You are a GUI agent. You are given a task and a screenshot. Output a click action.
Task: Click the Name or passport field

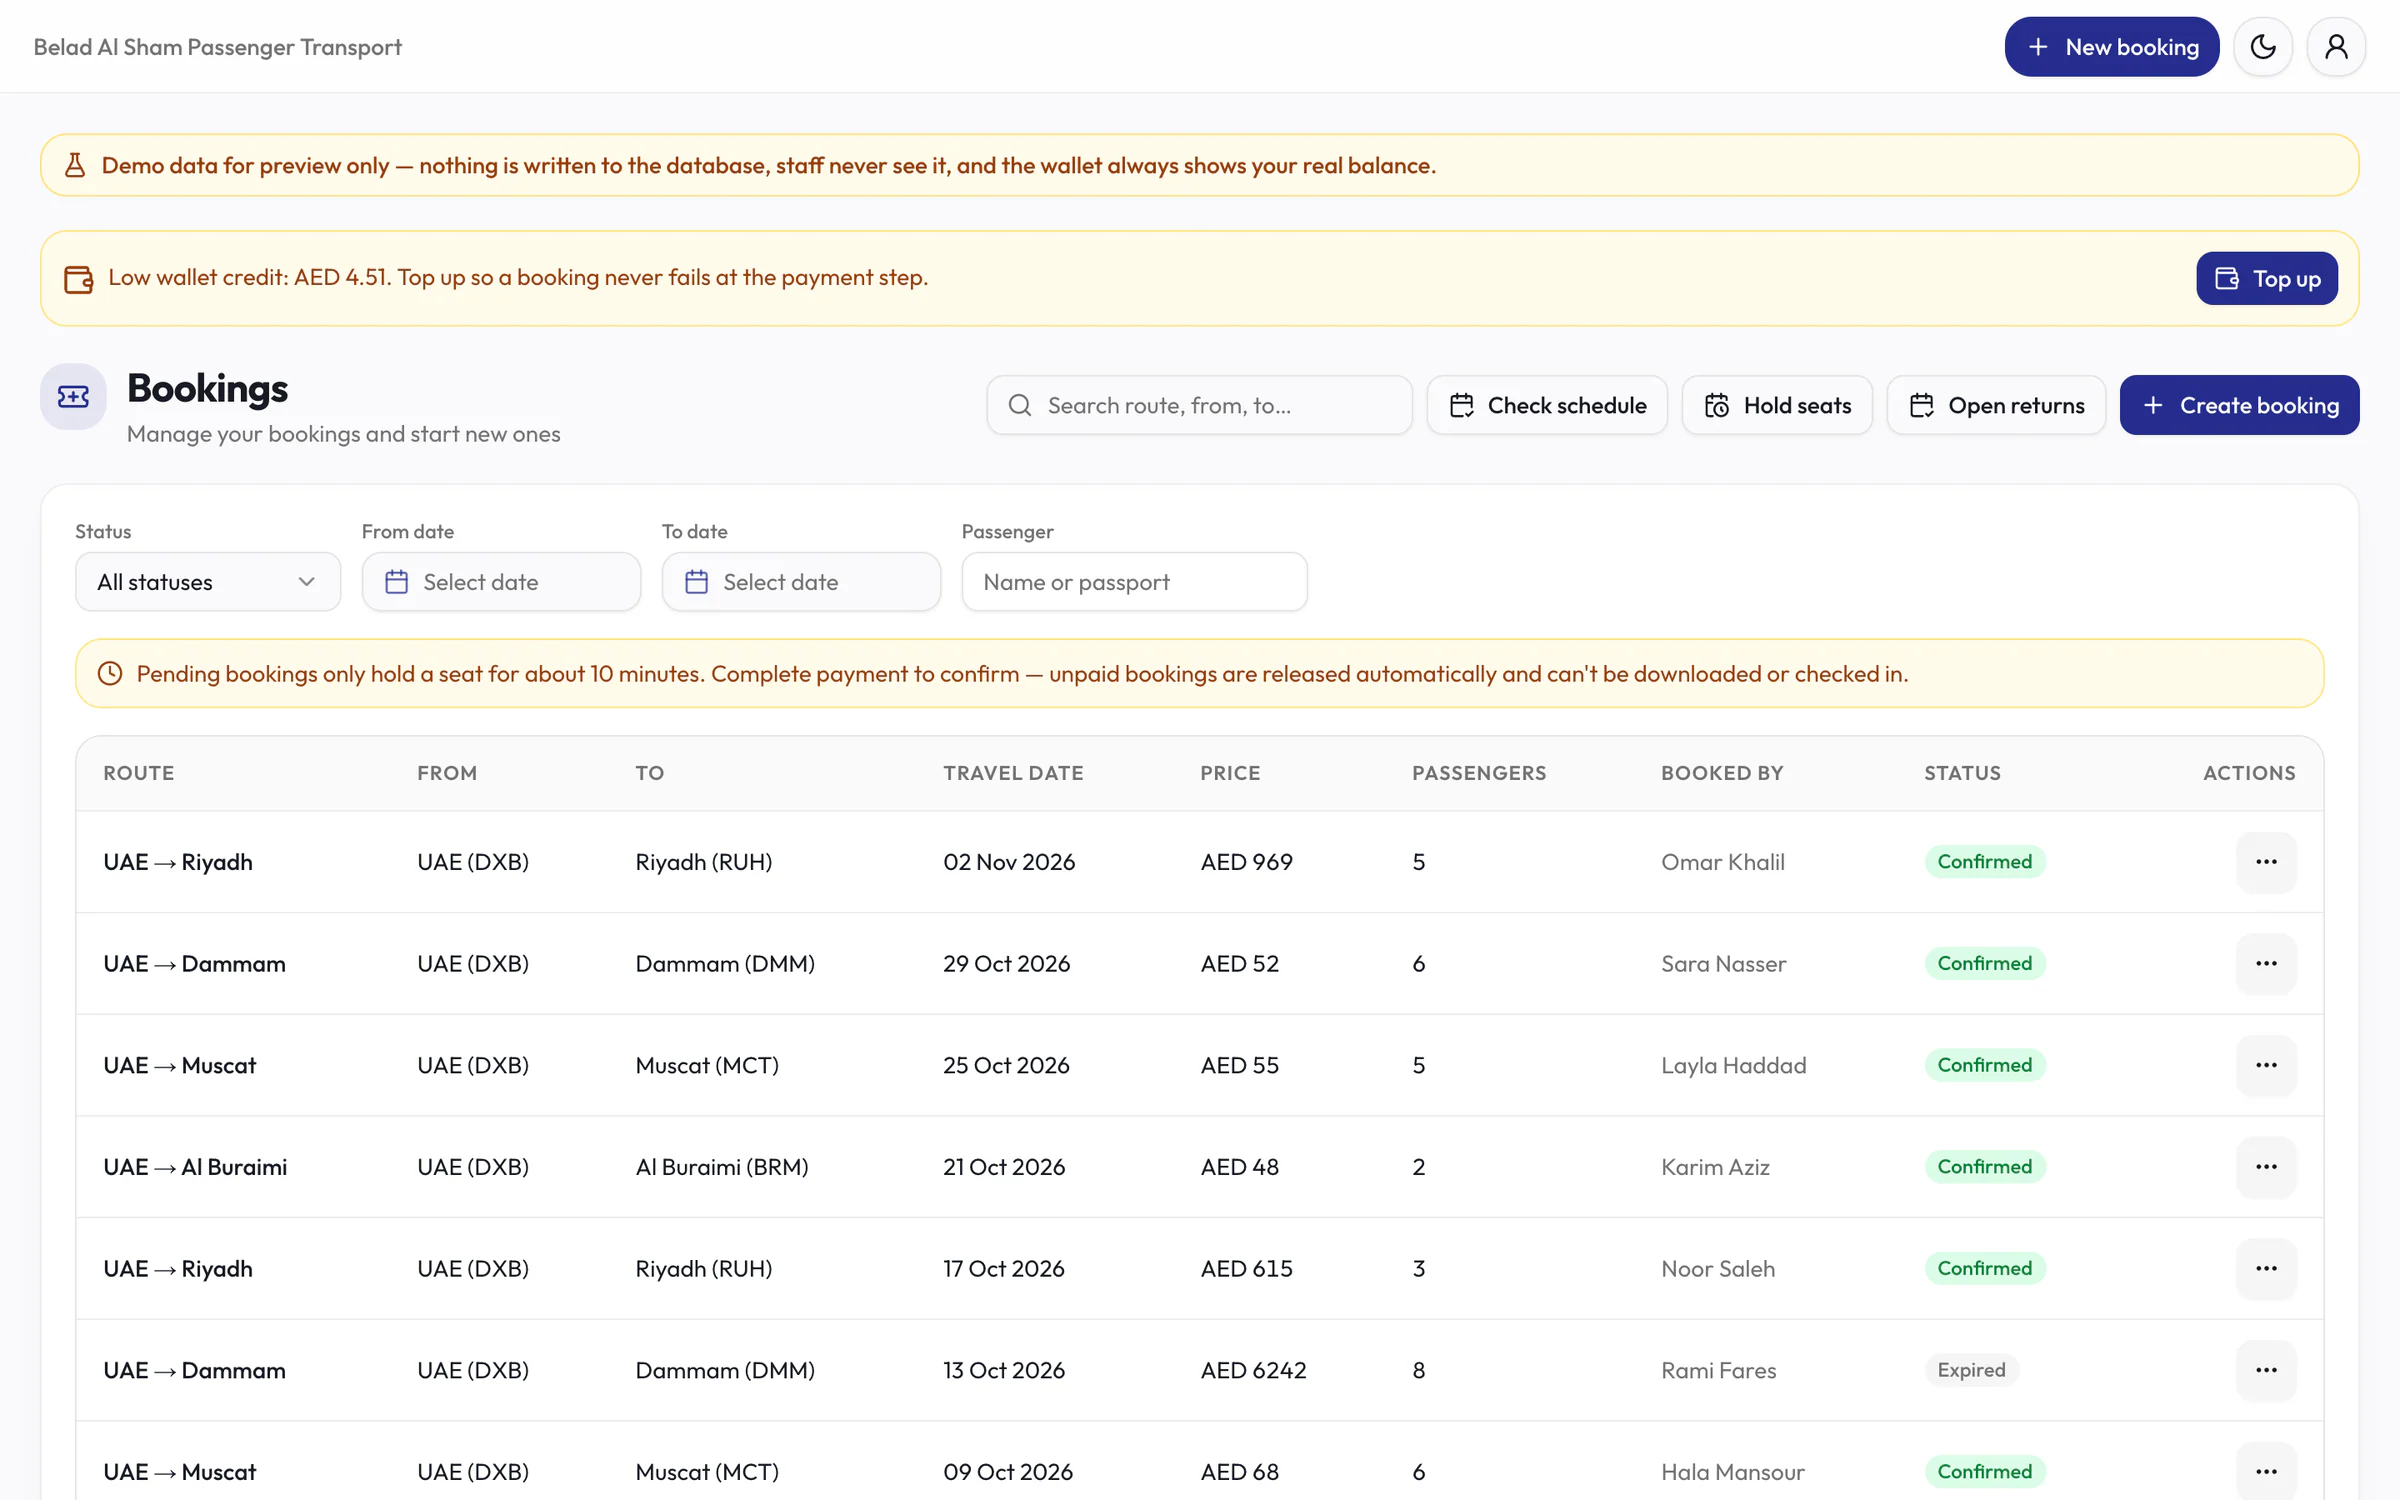click(x=1134, y=582)
